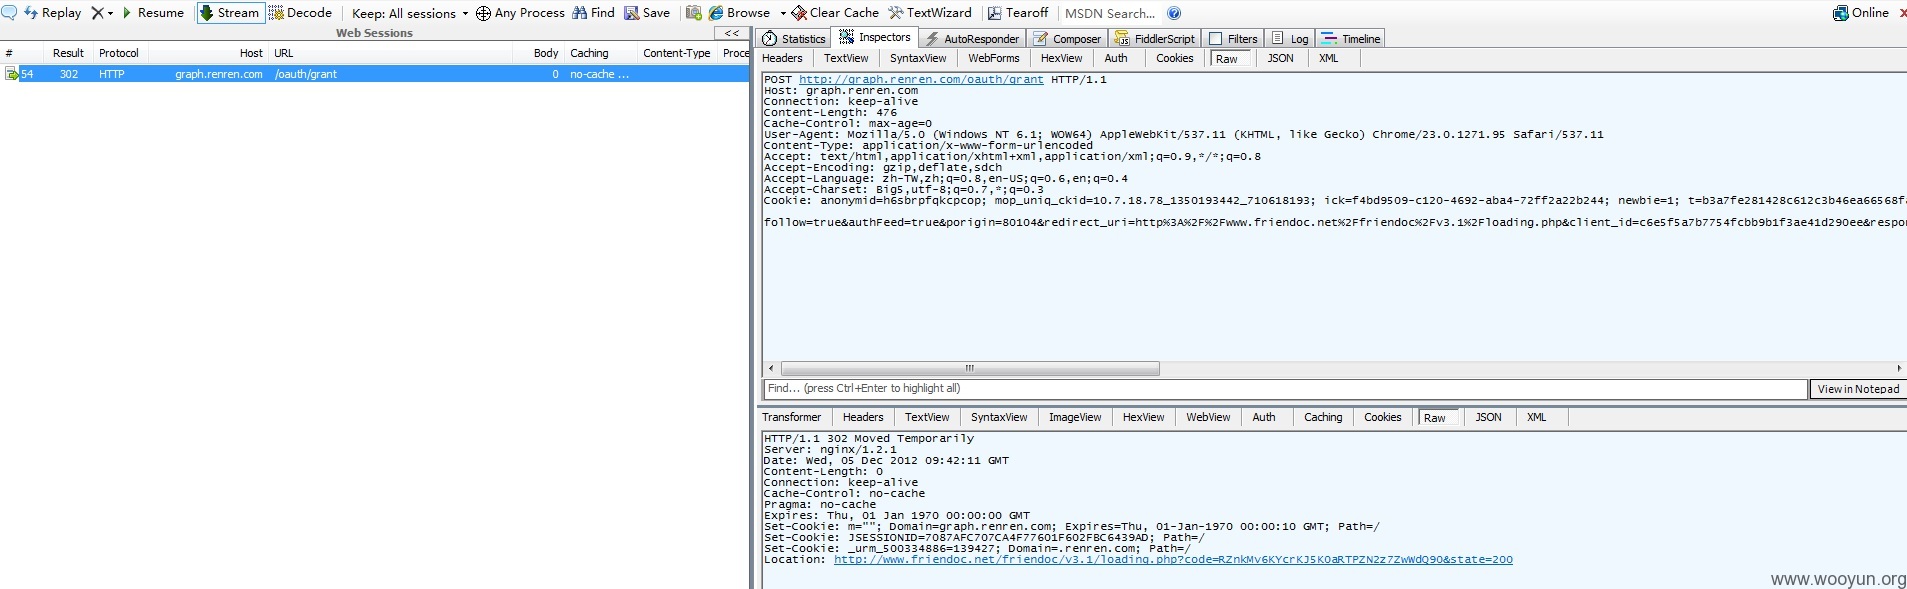Replay the selected session
This screenshot has width=1907, height=589.
(x=52, y=13)
